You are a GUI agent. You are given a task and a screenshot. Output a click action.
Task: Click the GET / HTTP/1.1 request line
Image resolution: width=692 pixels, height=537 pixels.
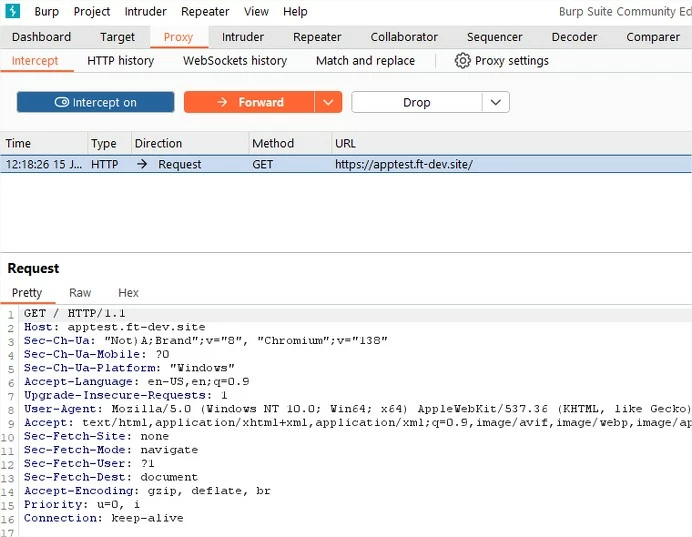[x=75, y=313]
